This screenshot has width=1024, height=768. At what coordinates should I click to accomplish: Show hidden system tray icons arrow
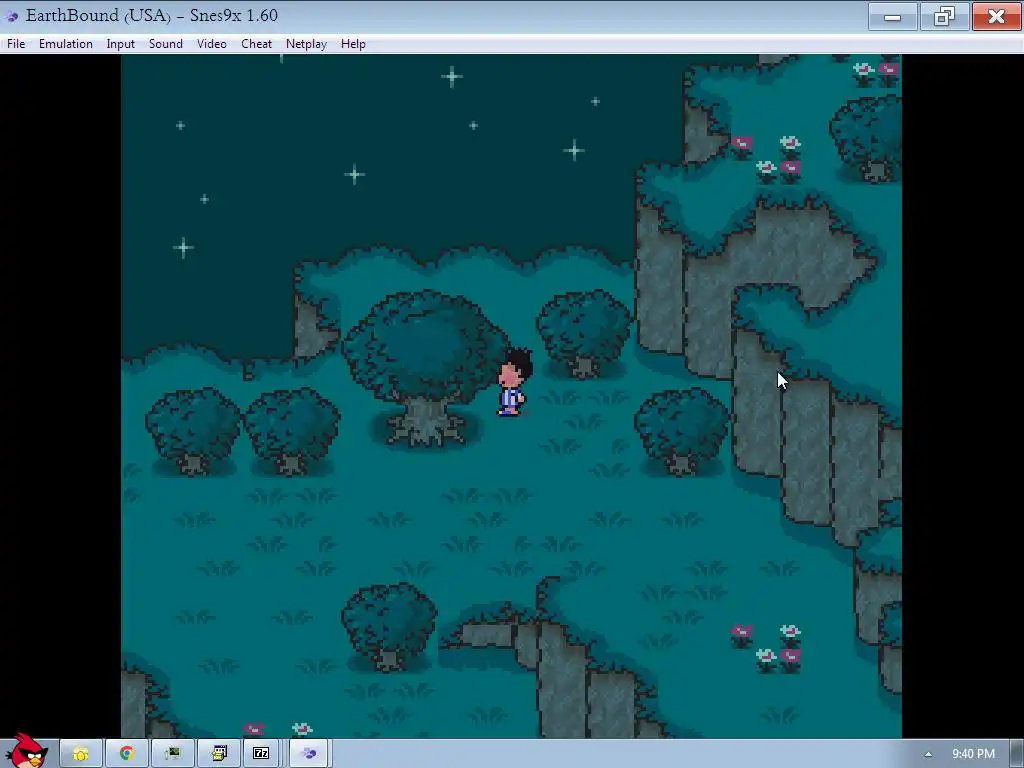pos(928,754)
